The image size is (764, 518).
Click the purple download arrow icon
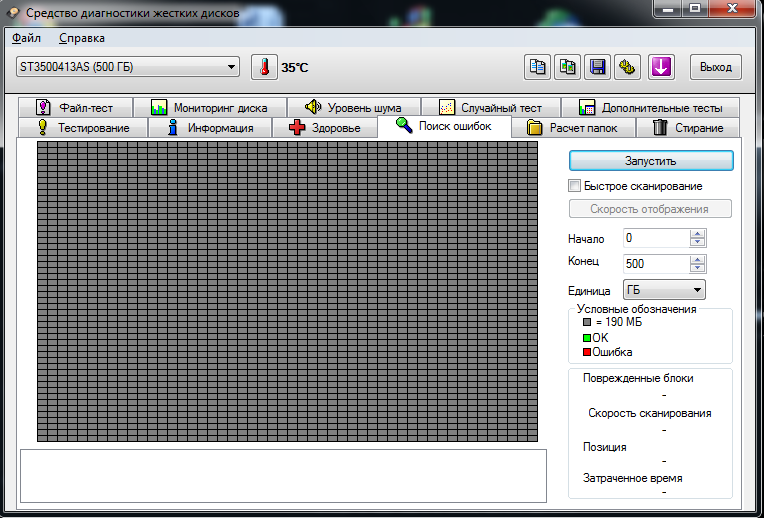coord(661,67)
